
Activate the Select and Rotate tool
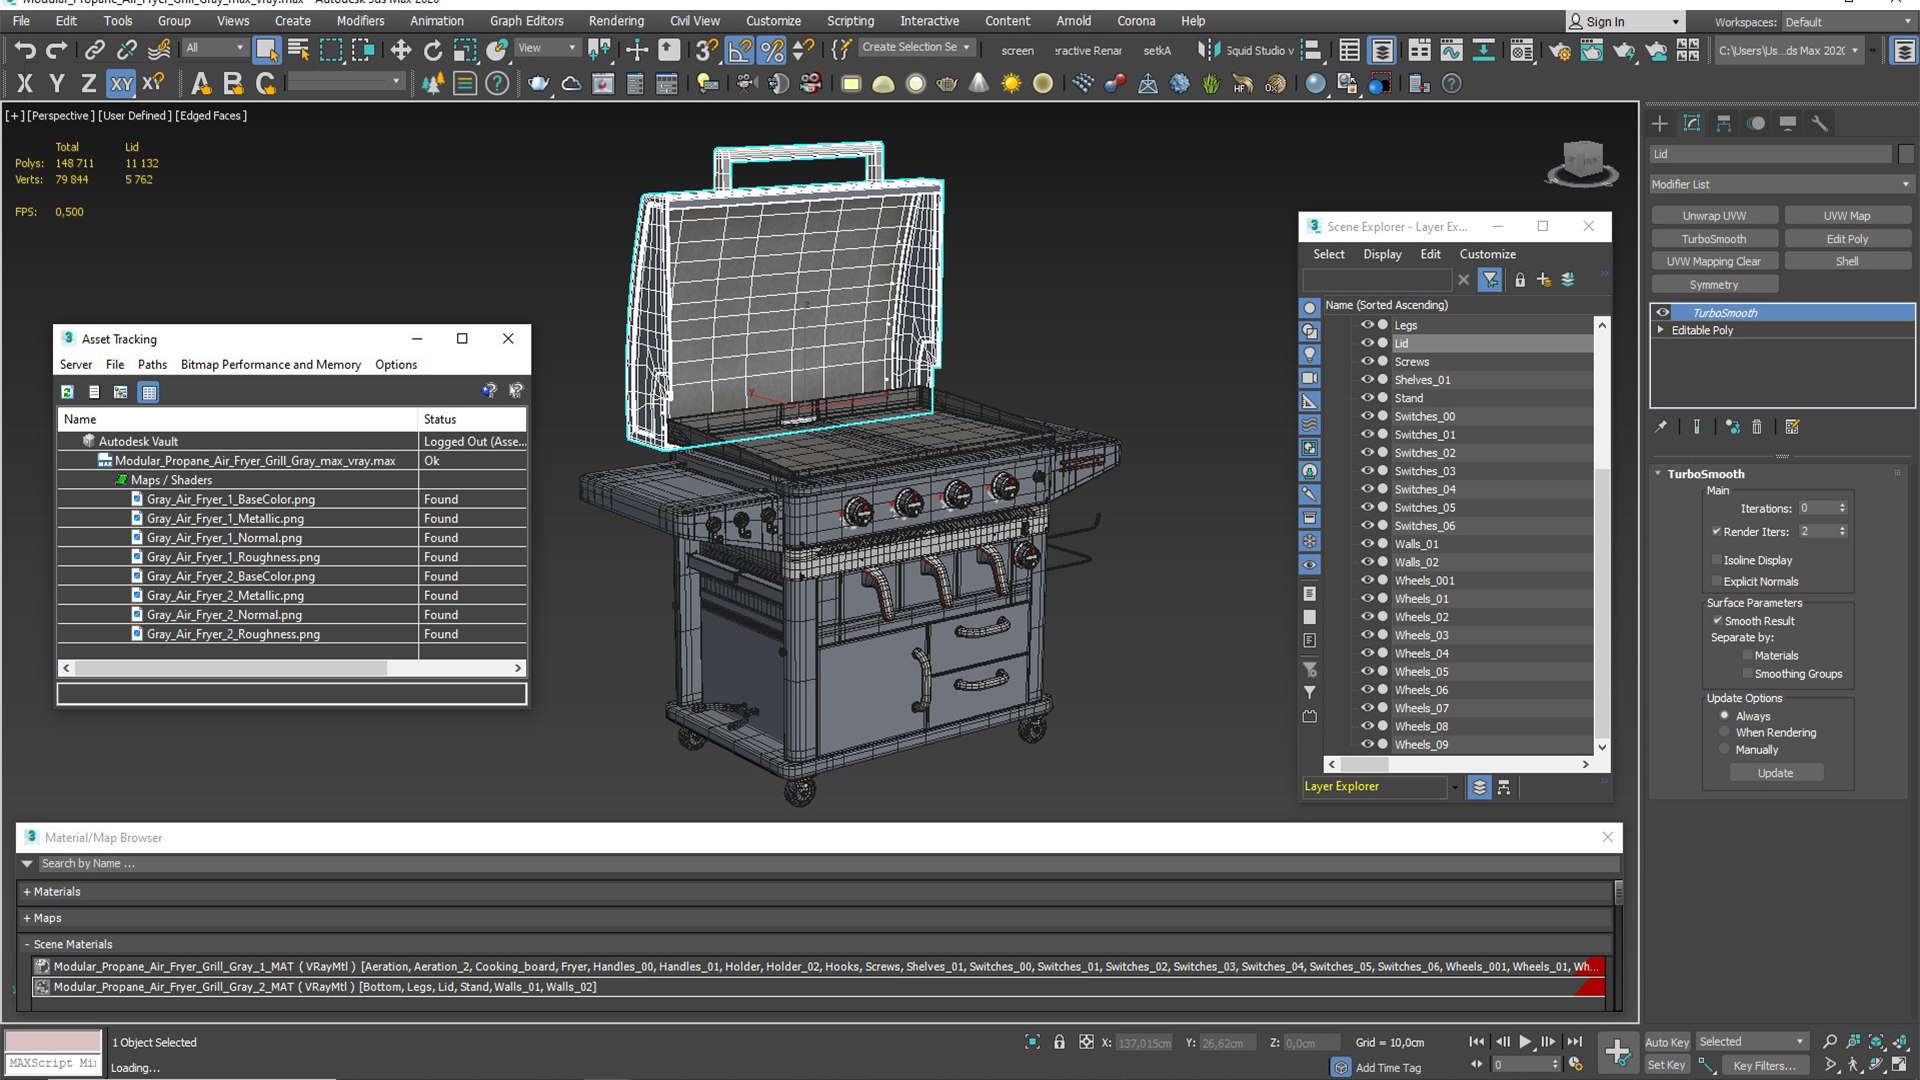click(433, 49)
